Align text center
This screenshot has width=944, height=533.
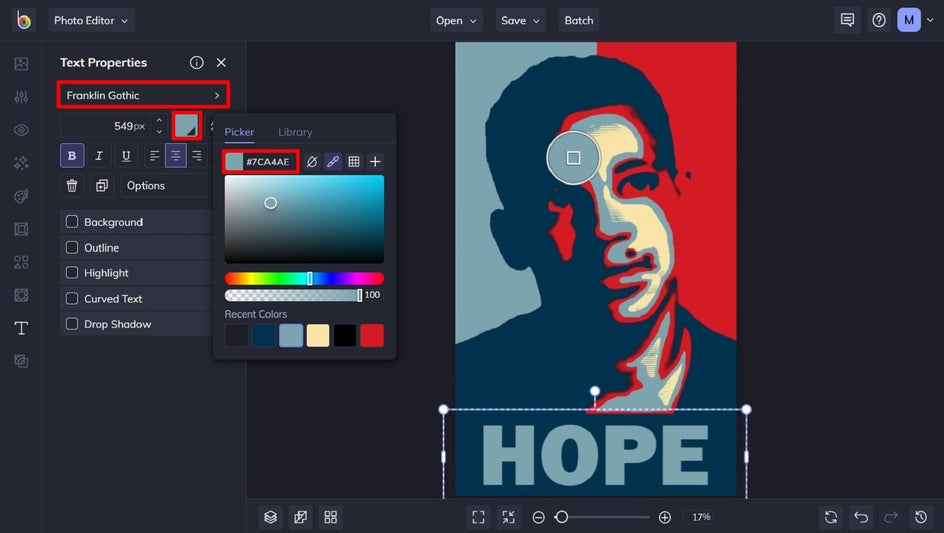point(175,156)
